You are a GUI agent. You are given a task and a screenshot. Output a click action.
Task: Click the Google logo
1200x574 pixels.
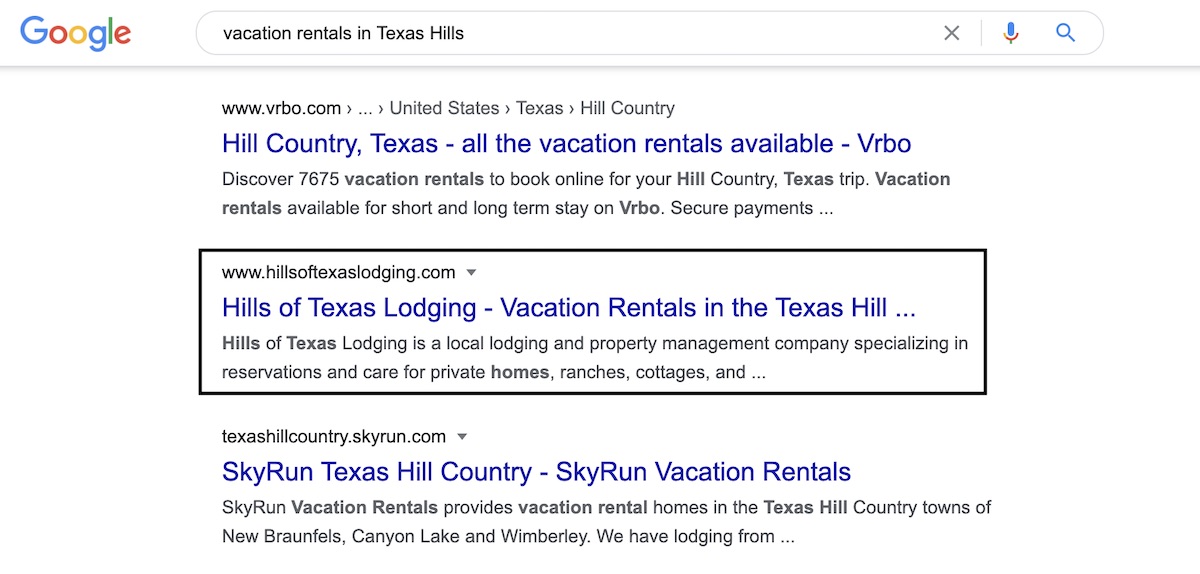click(76, 34)
